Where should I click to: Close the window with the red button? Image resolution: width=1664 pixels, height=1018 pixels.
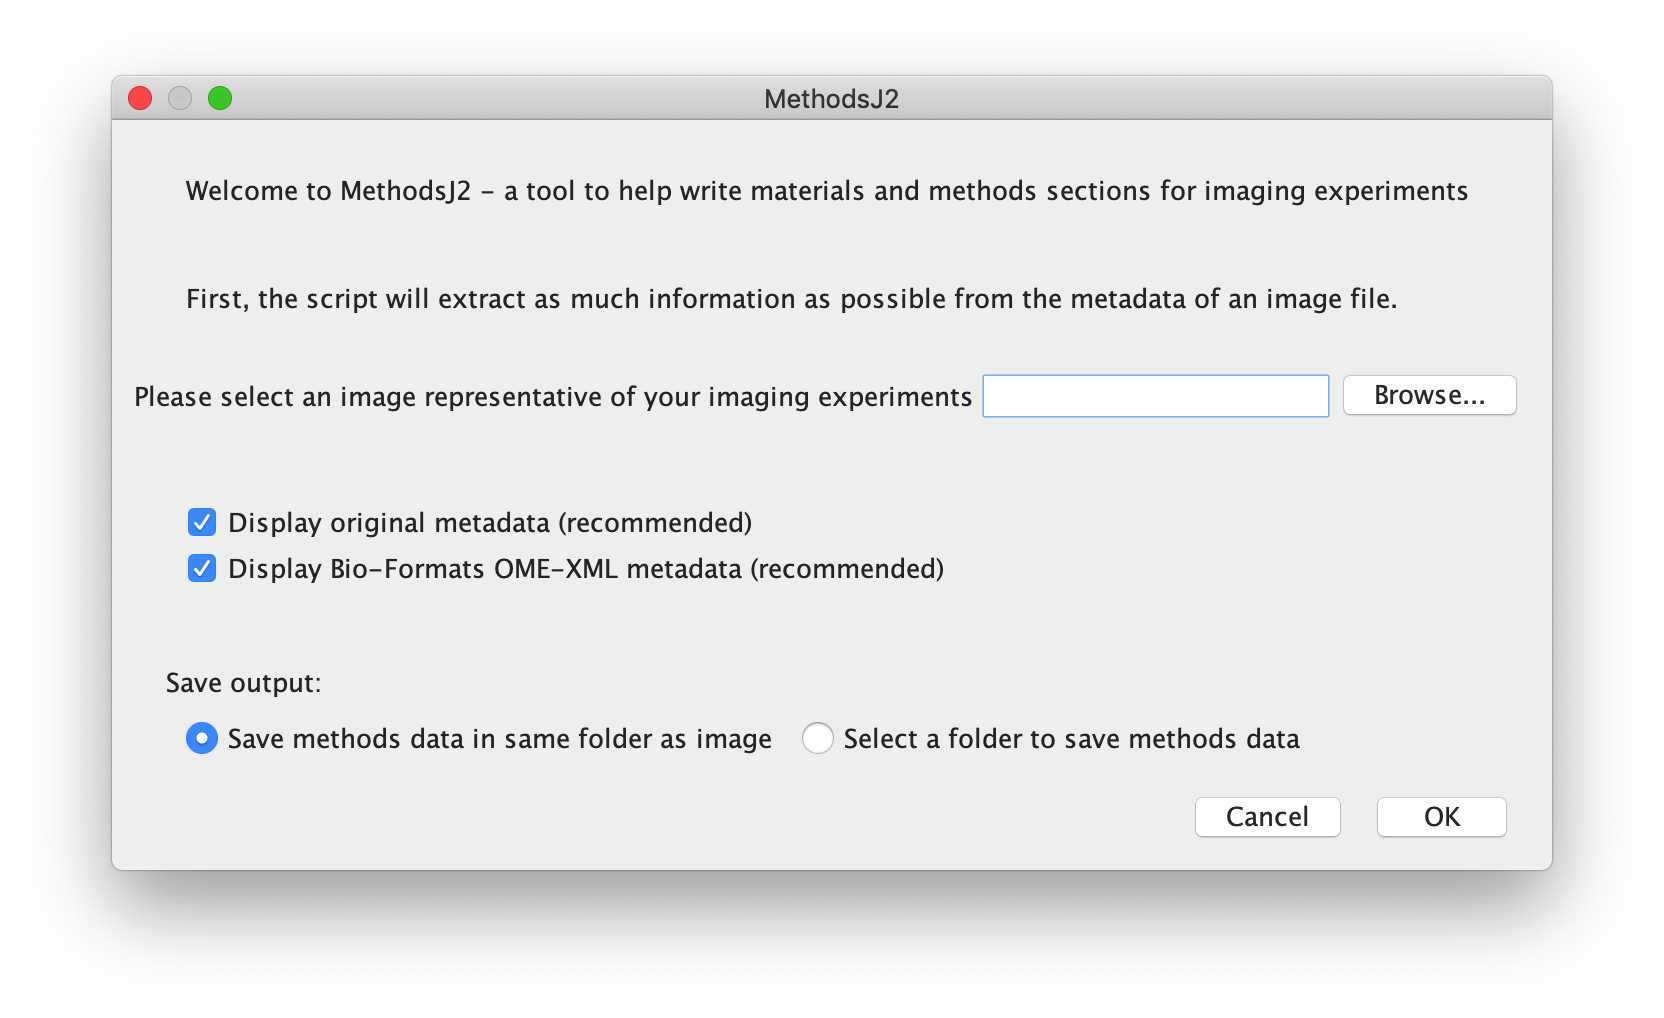140,98
